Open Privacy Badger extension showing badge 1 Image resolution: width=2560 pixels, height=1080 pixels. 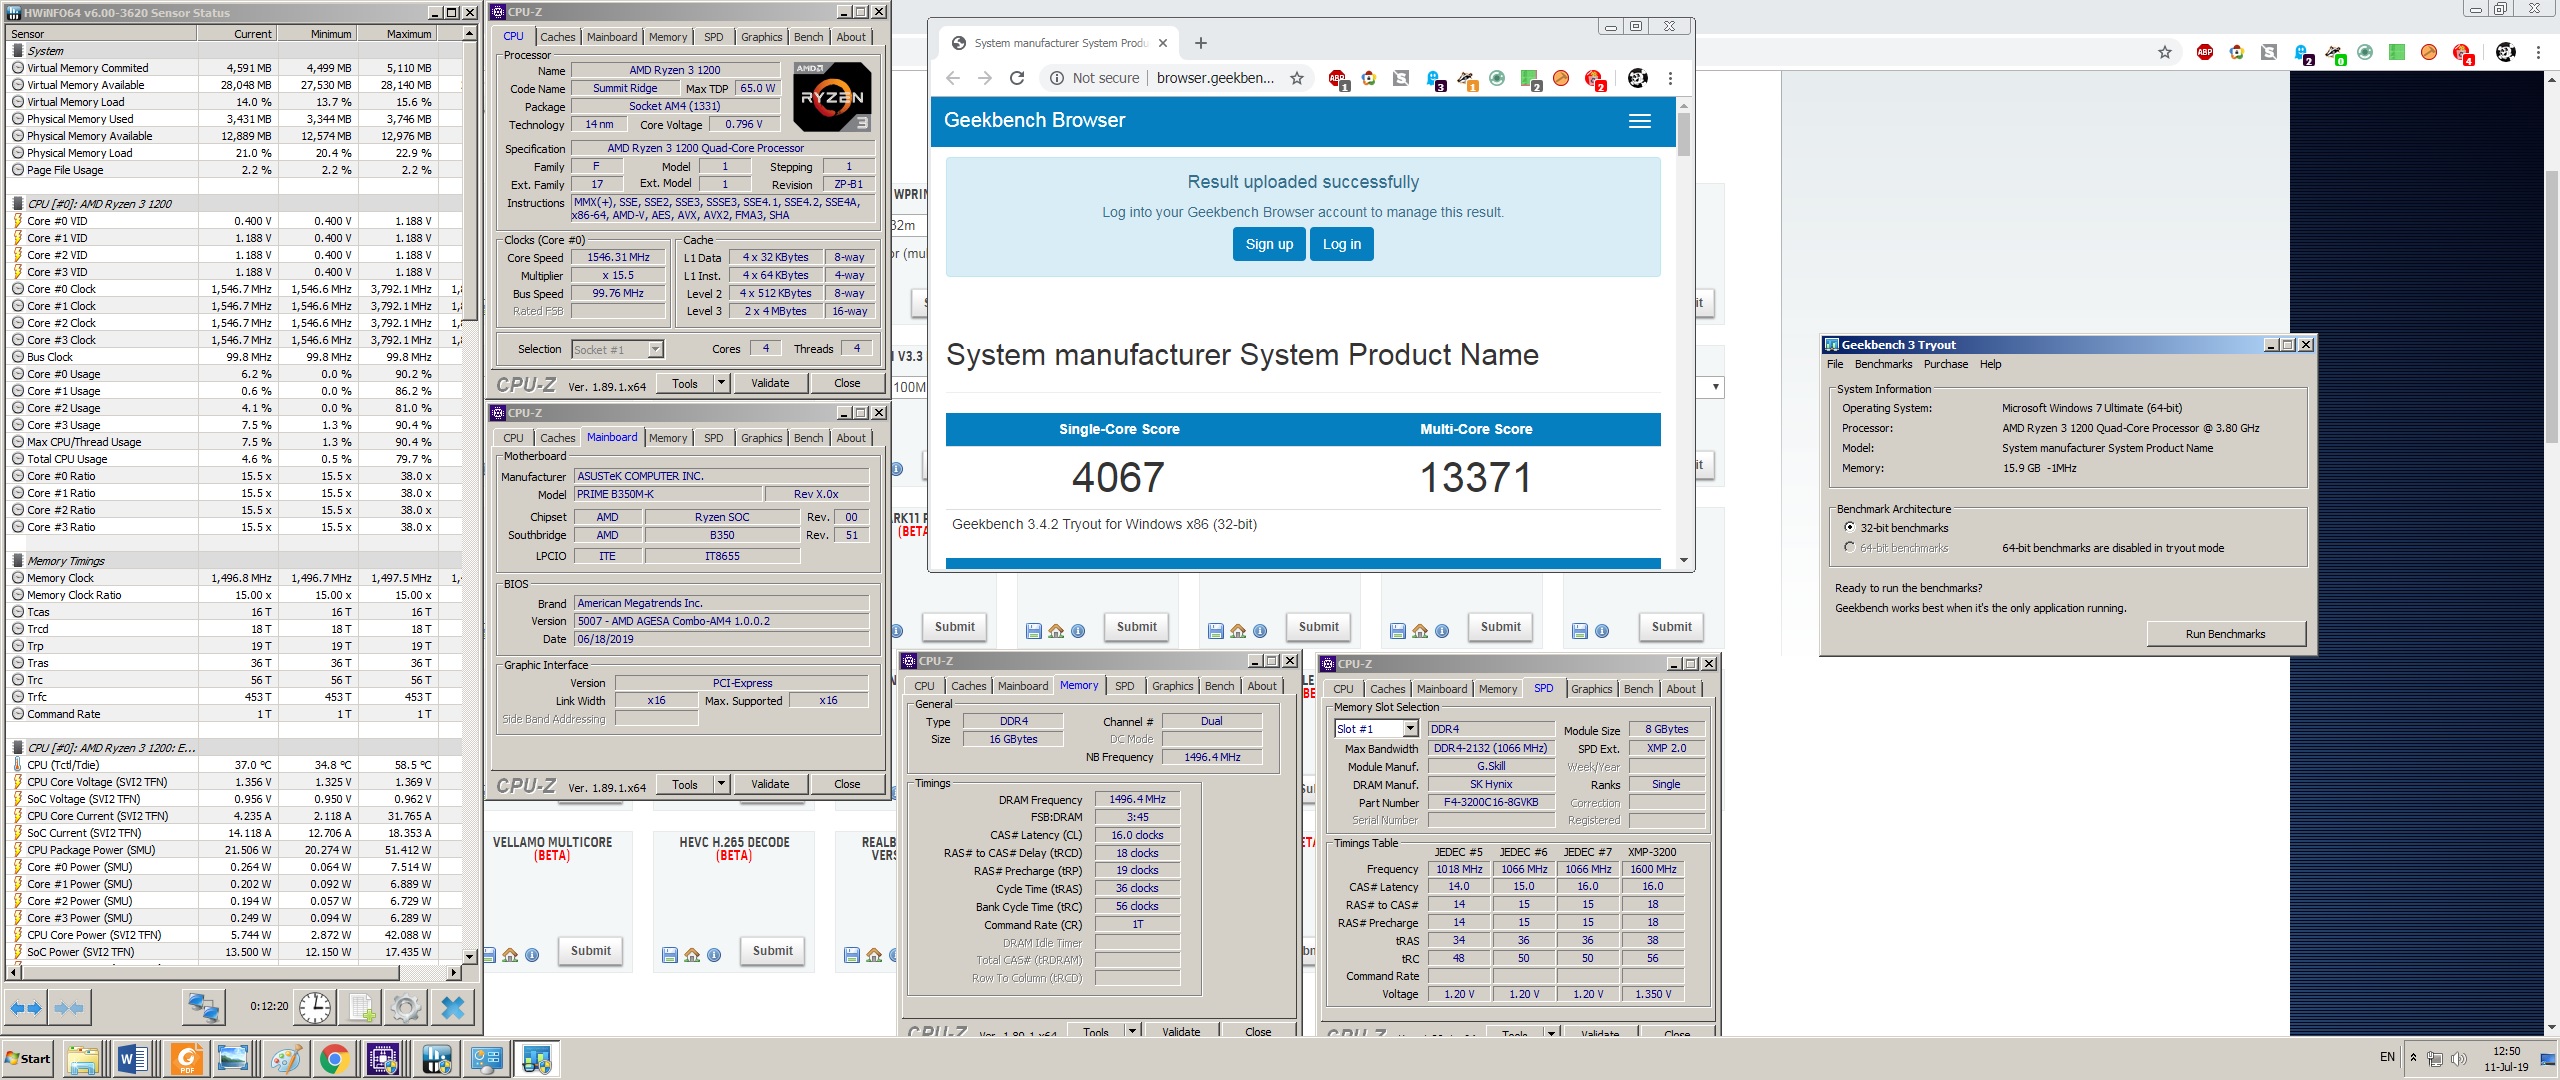pos(1466,79)
